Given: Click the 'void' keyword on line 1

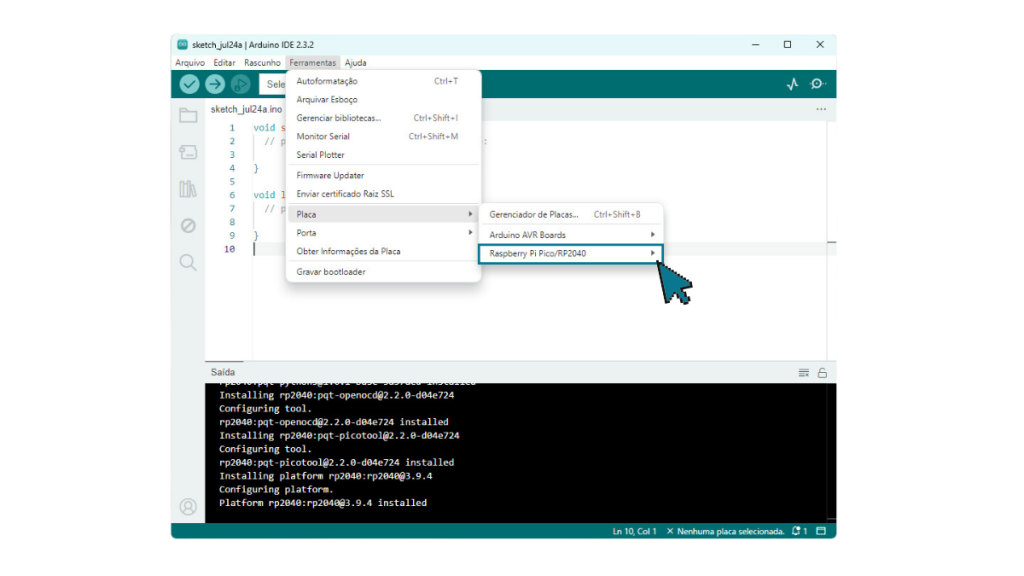Looking at the screenshot, I should 264,127.
